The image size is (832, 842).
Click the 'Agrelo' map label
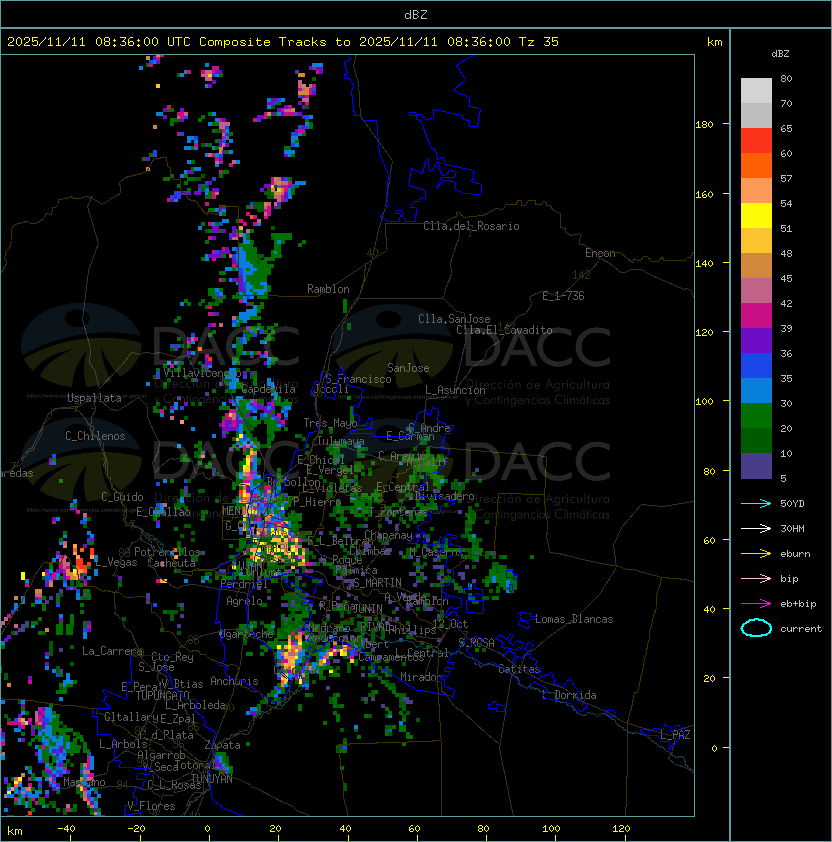point(244,601)
